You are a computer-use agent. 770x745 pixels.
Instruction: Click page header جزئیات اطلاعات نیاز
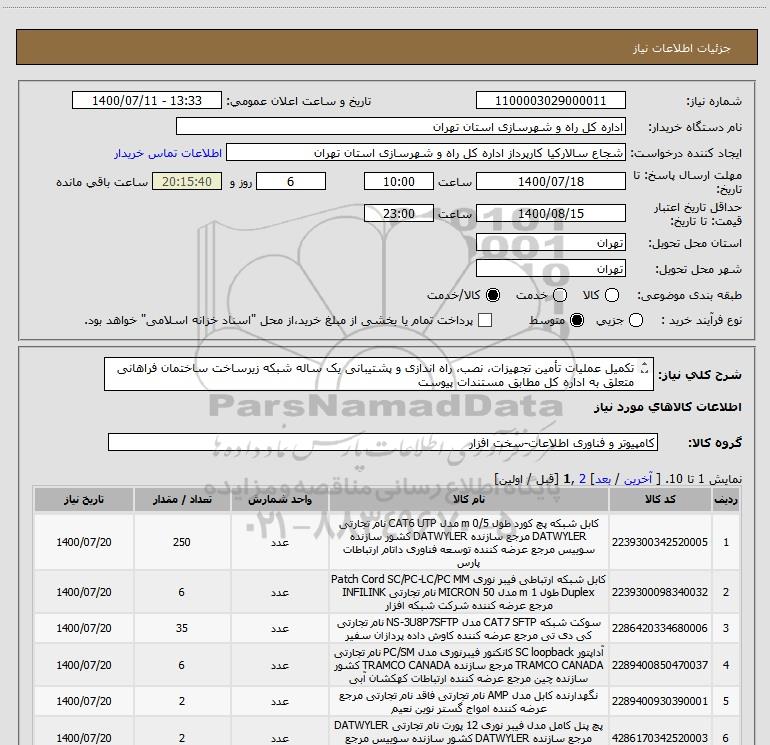point(682,48)
